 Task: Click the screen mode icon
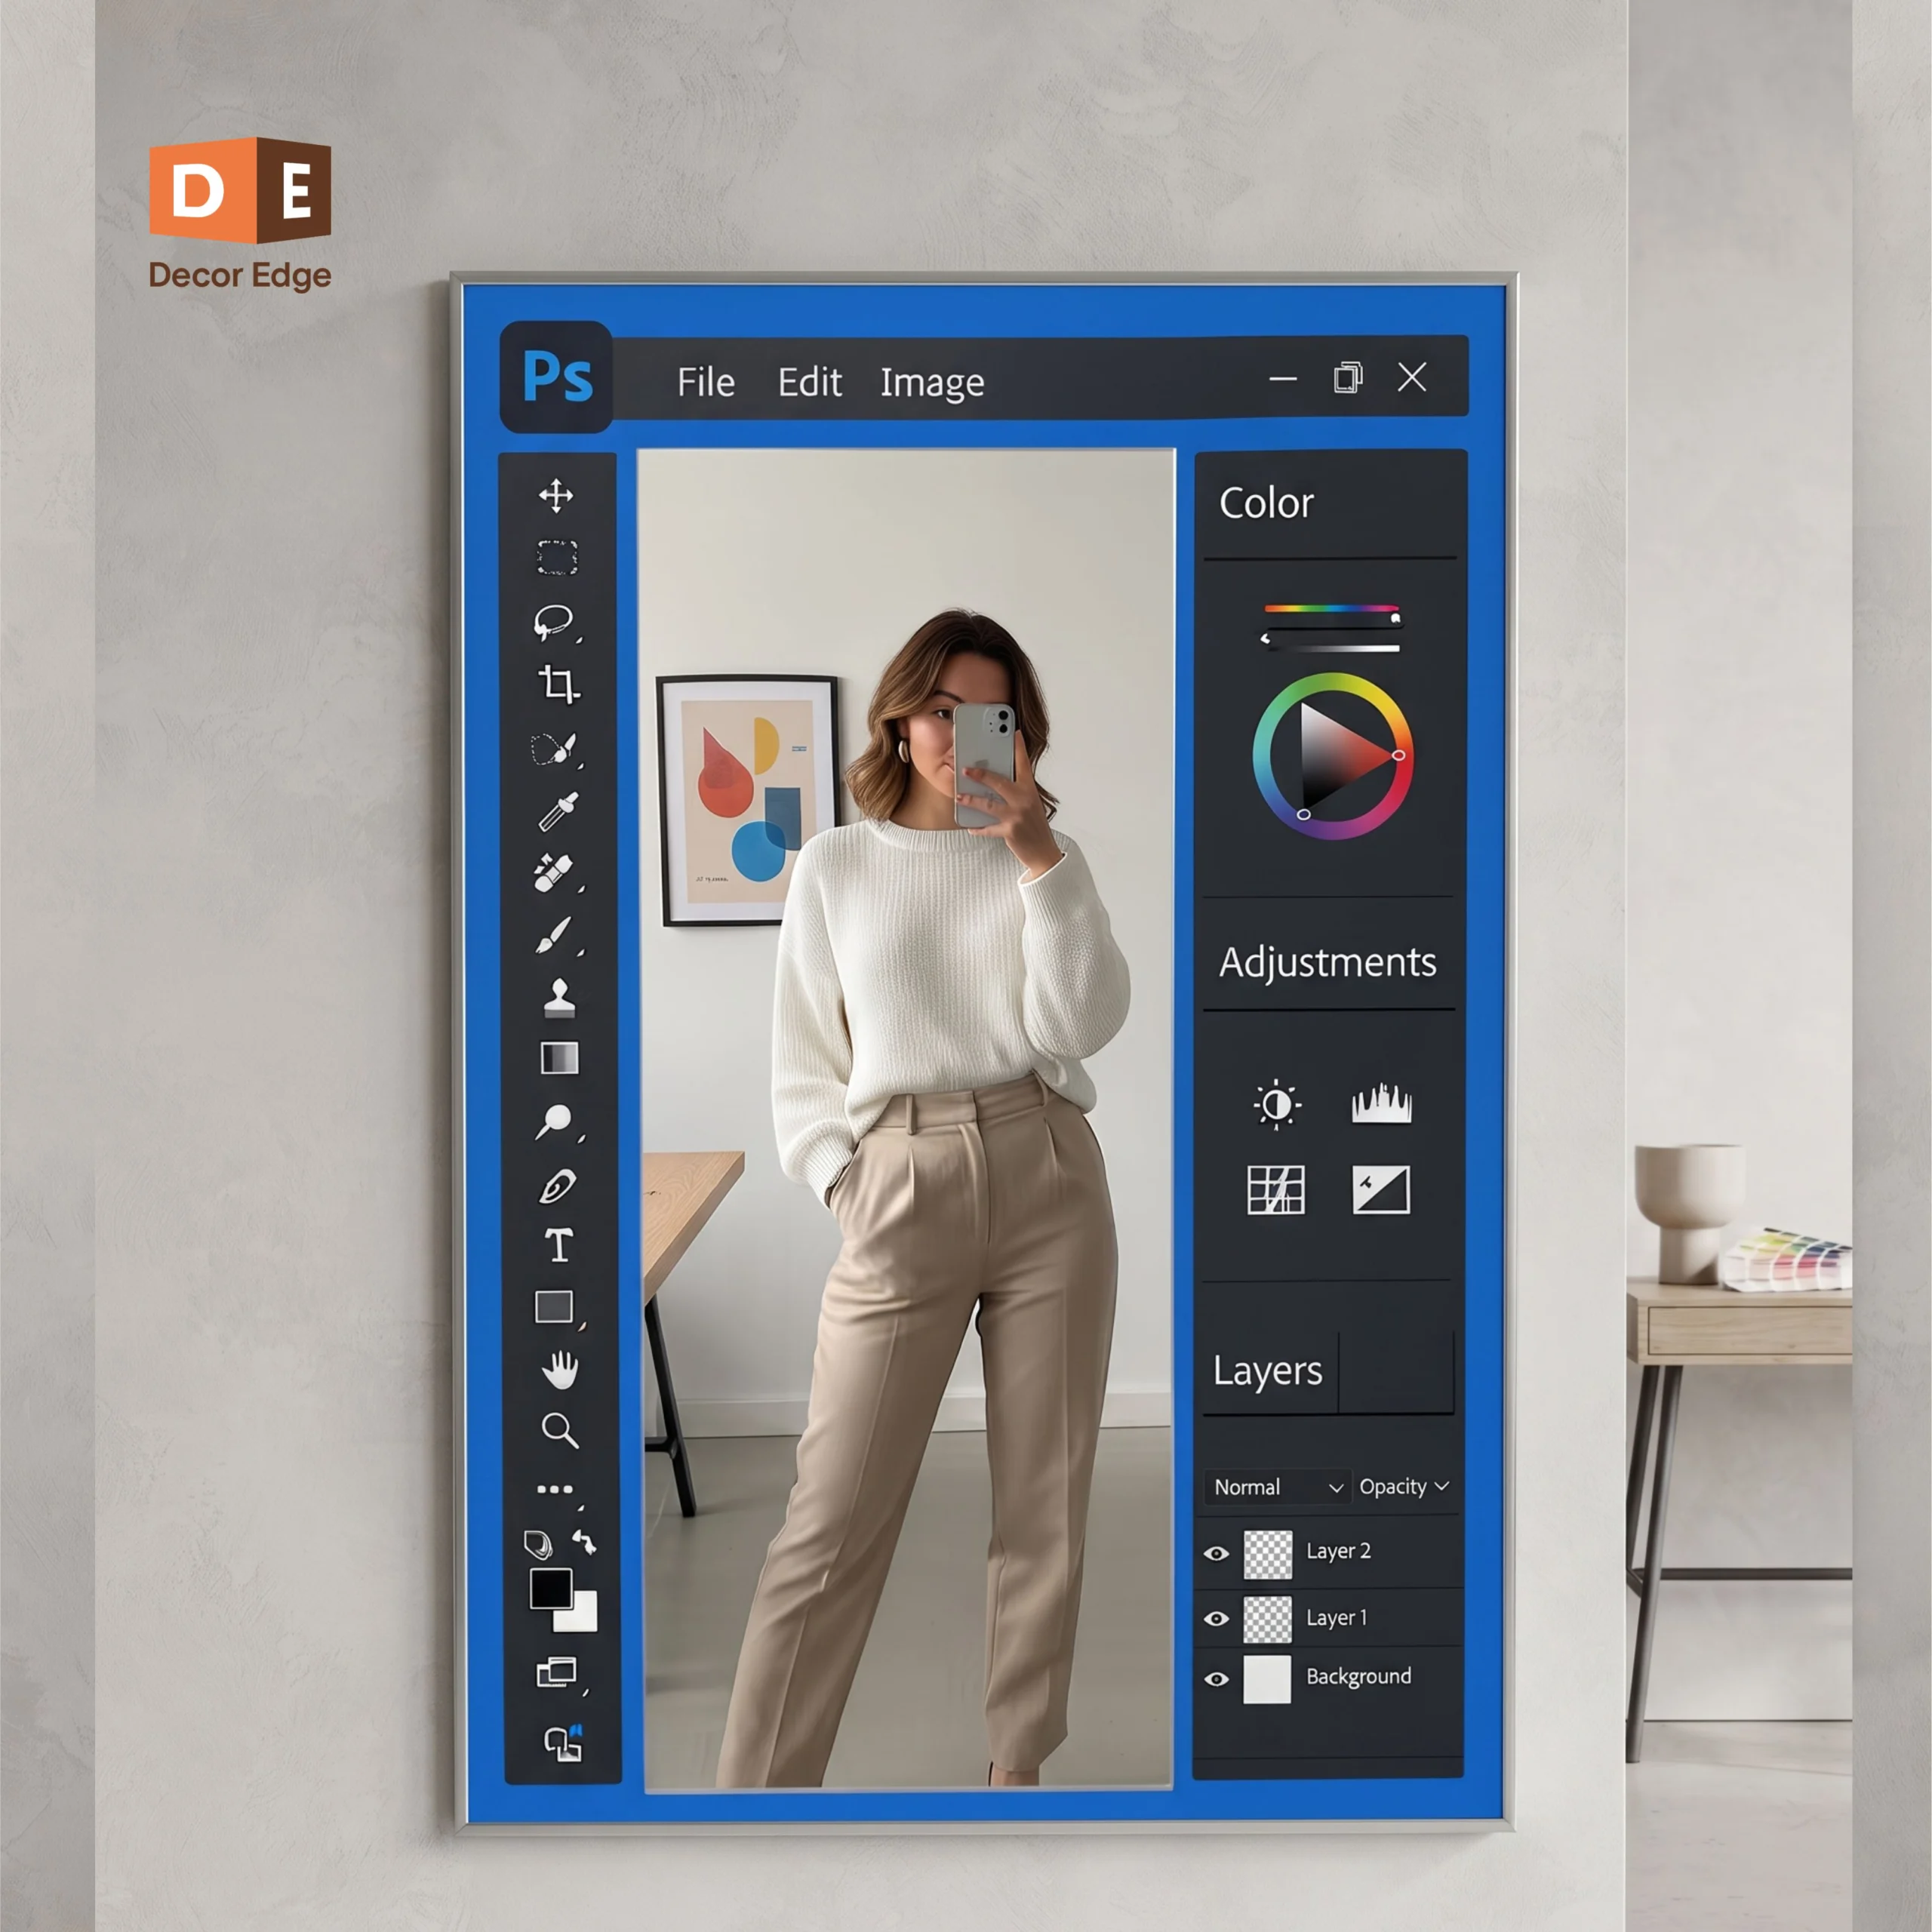[557, 1672]
